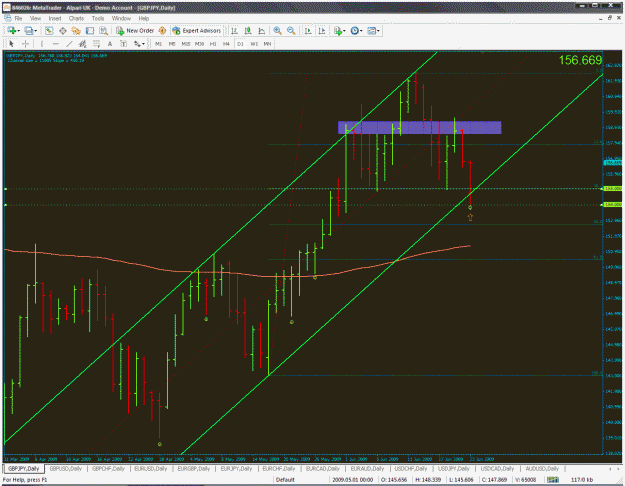Open the Window menu
Viewport: 625px width, 486px height.
coord(121,18)
